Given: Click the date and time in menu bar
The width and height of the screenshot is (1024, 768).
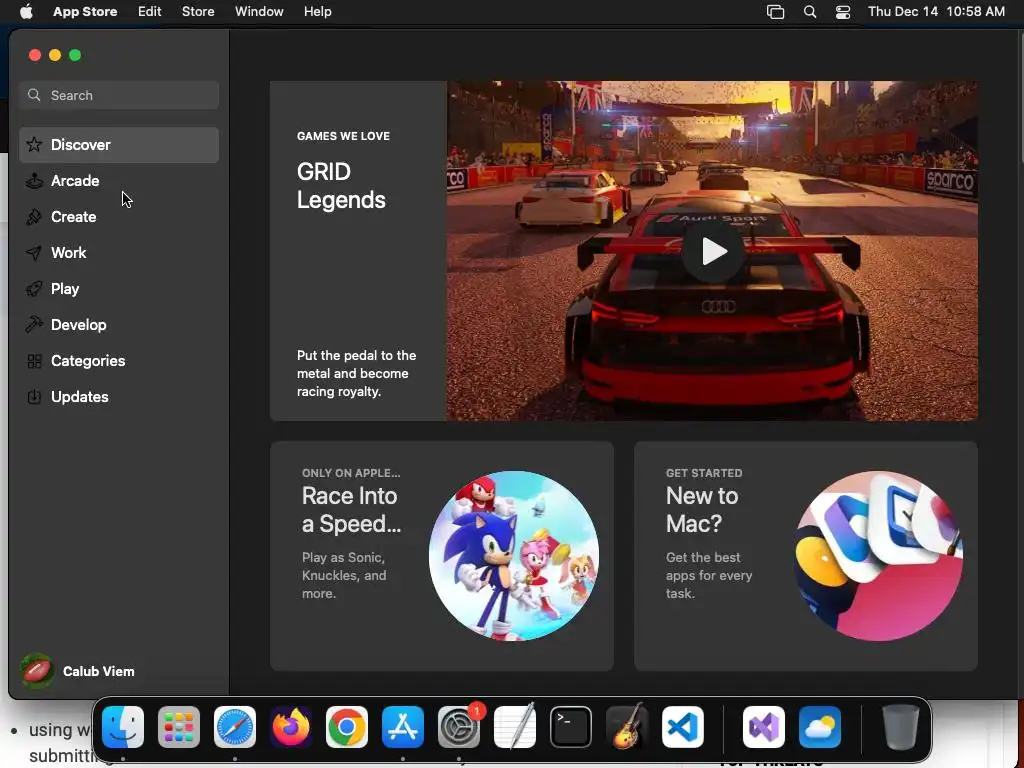Looking at the screenshot, I should click(936, 12).
